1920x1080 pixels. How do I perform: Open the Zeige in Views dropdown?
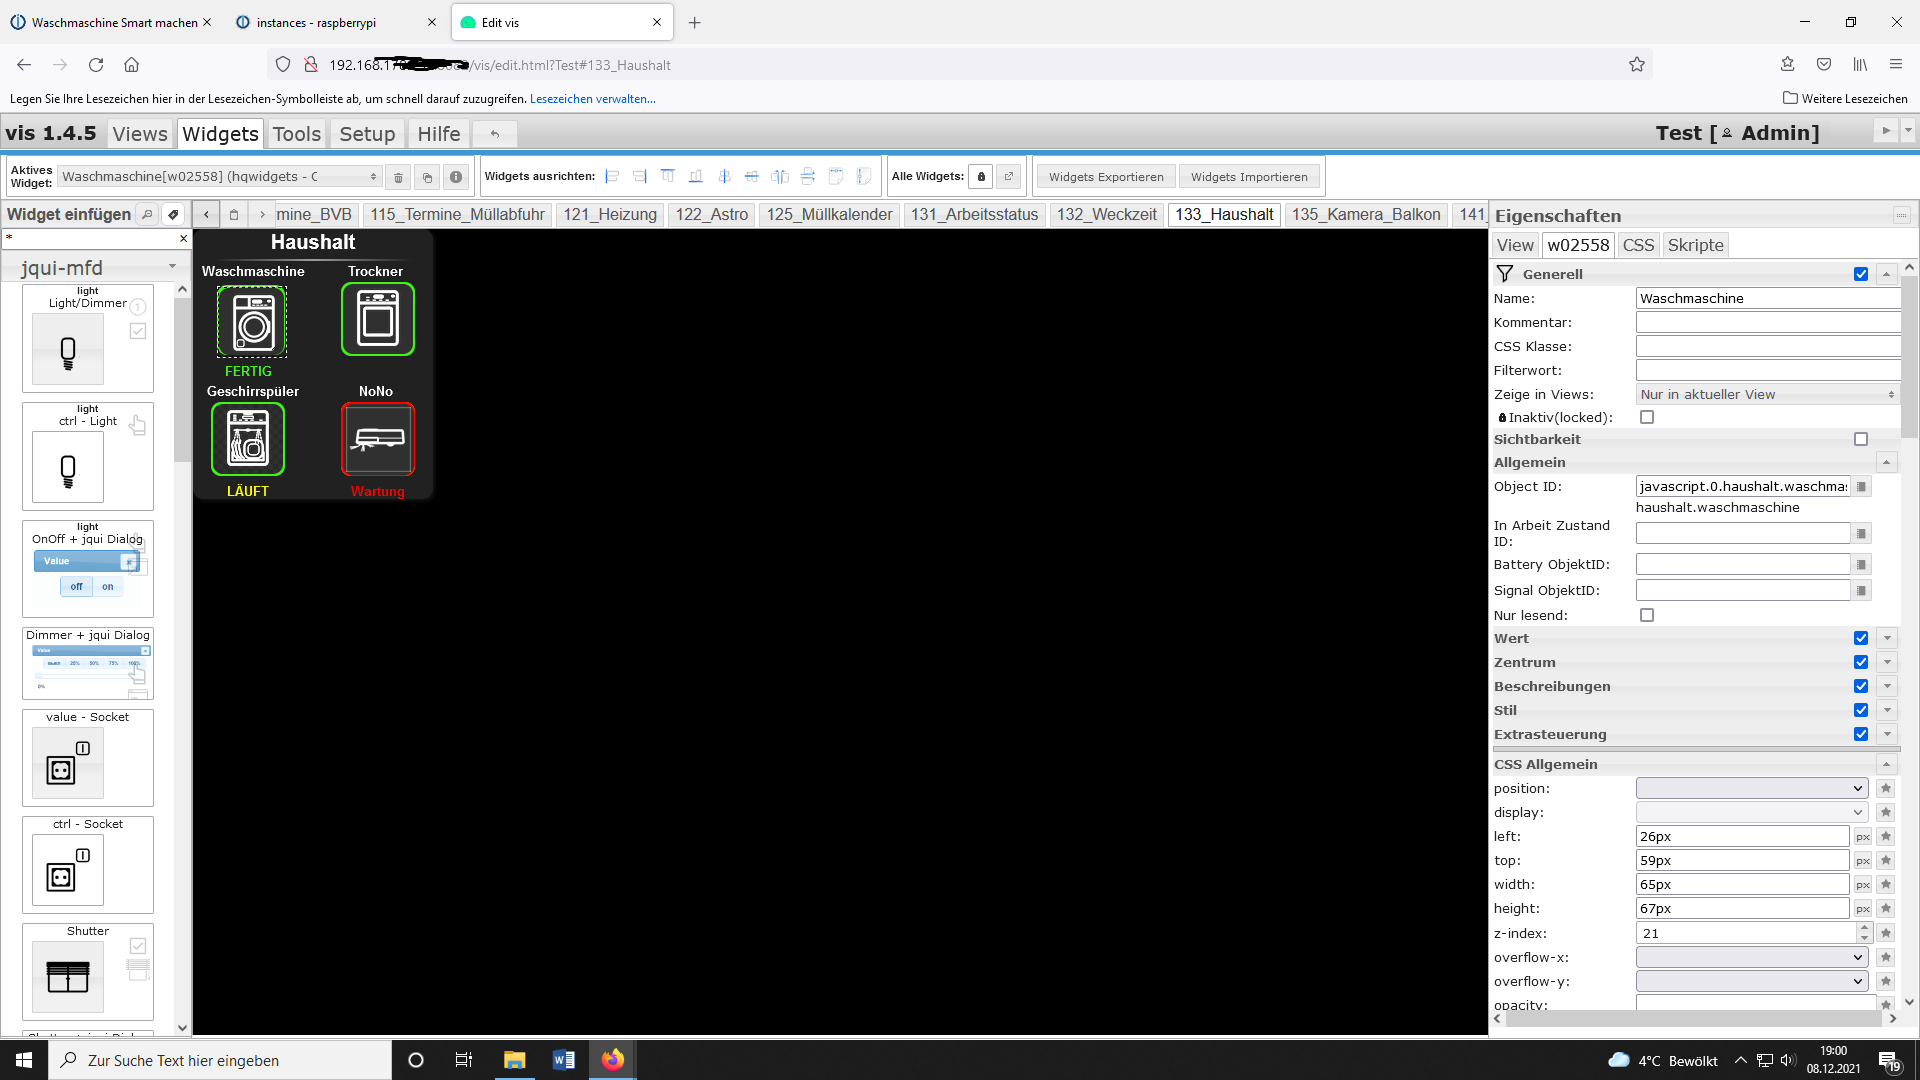click(x=1767, y=395)
